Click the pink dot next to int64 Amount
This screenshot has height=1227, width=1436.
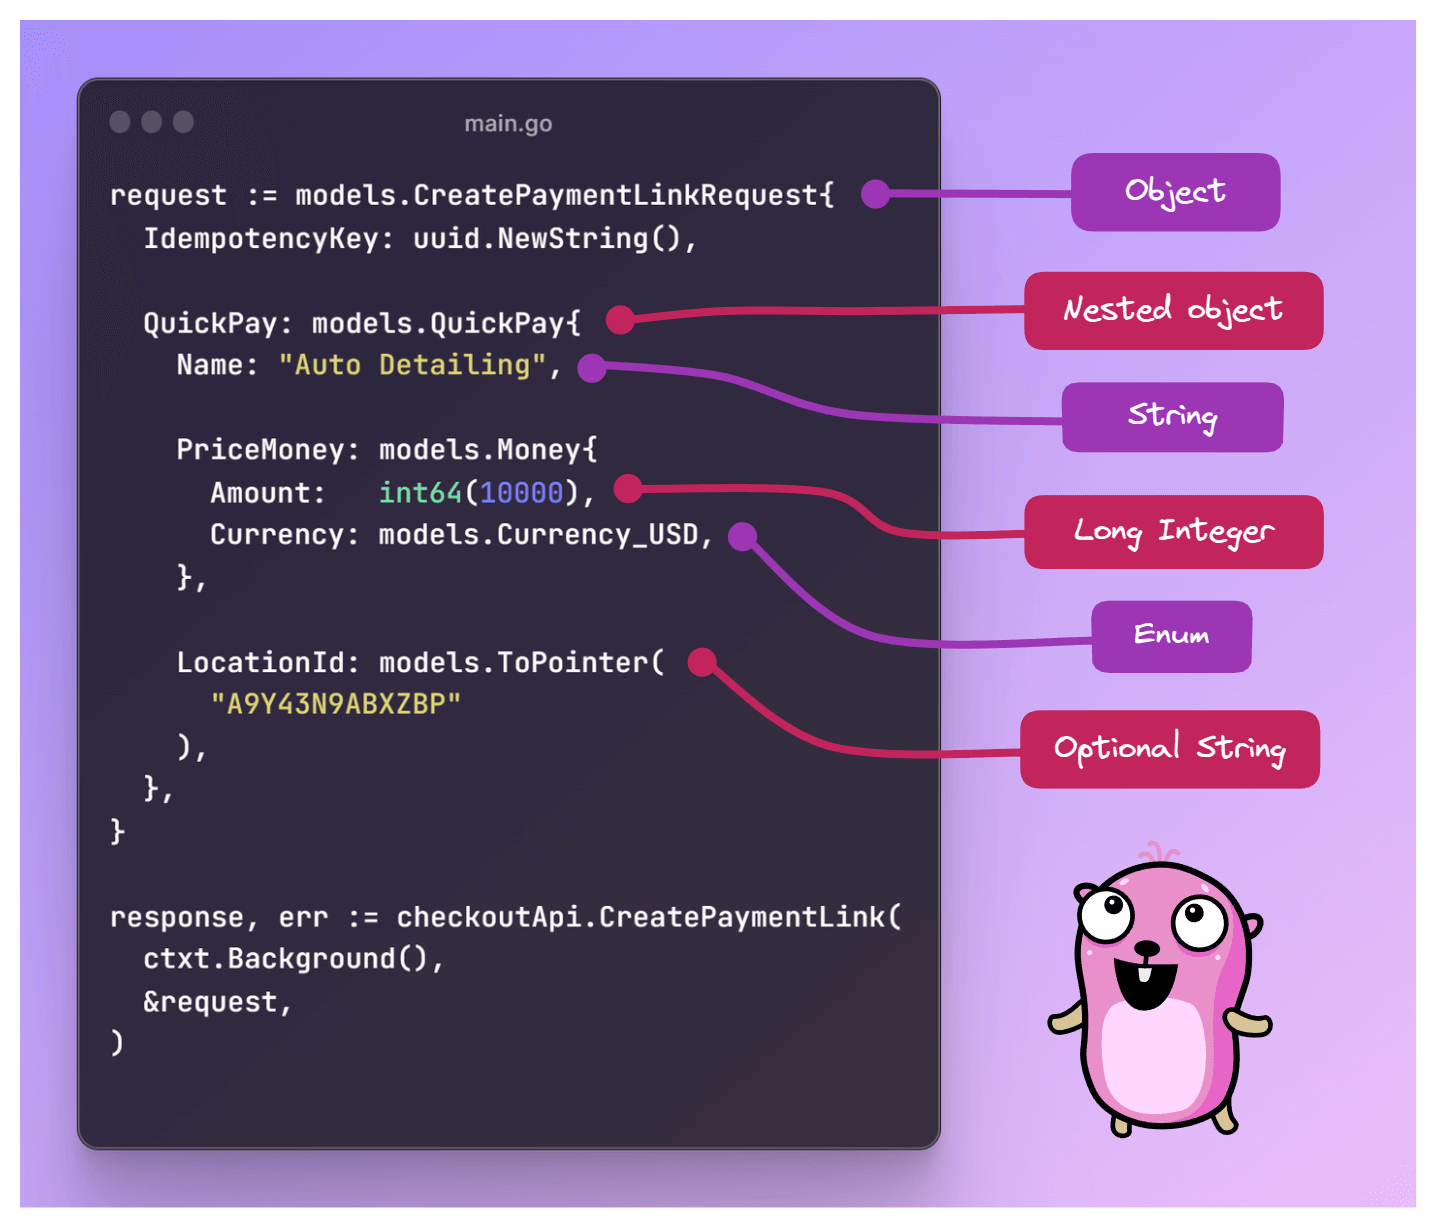[x=627, y=489]
